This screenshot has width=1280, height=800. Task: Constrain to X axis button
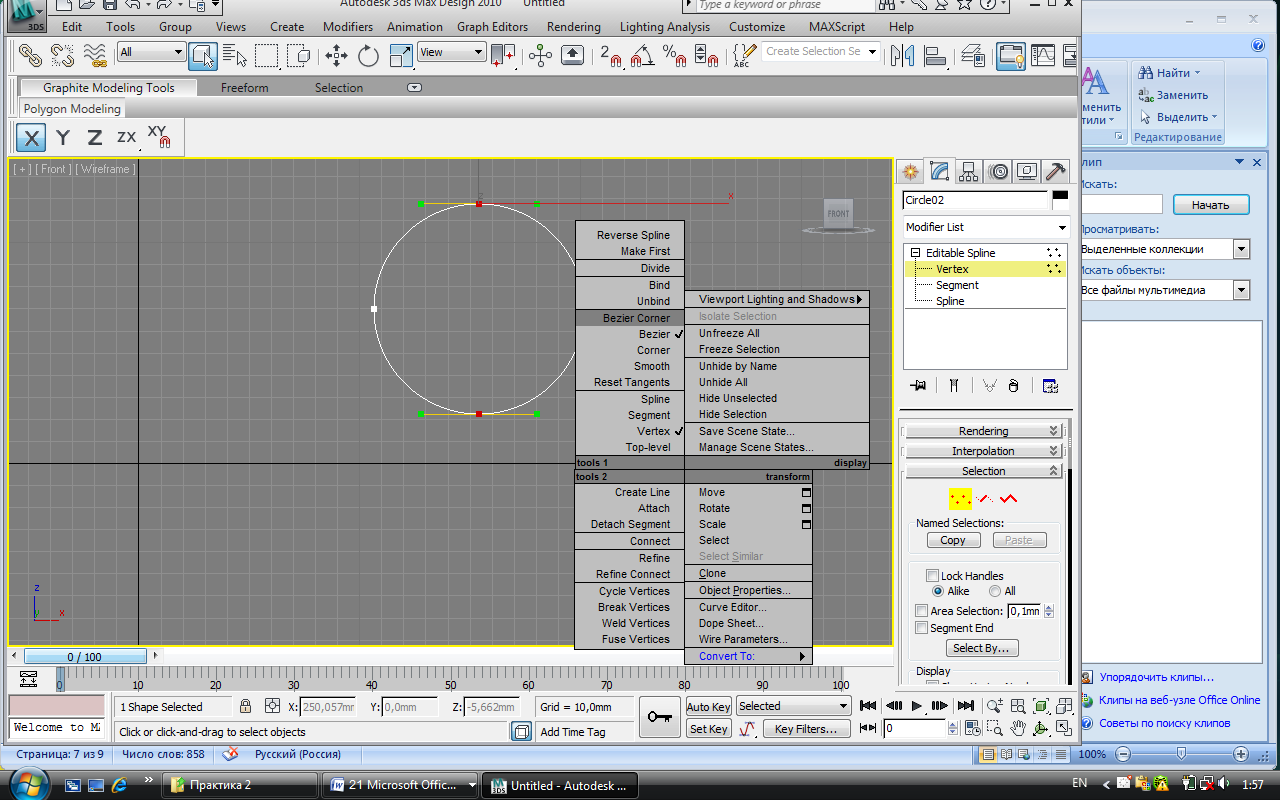[x=31, y=138]
